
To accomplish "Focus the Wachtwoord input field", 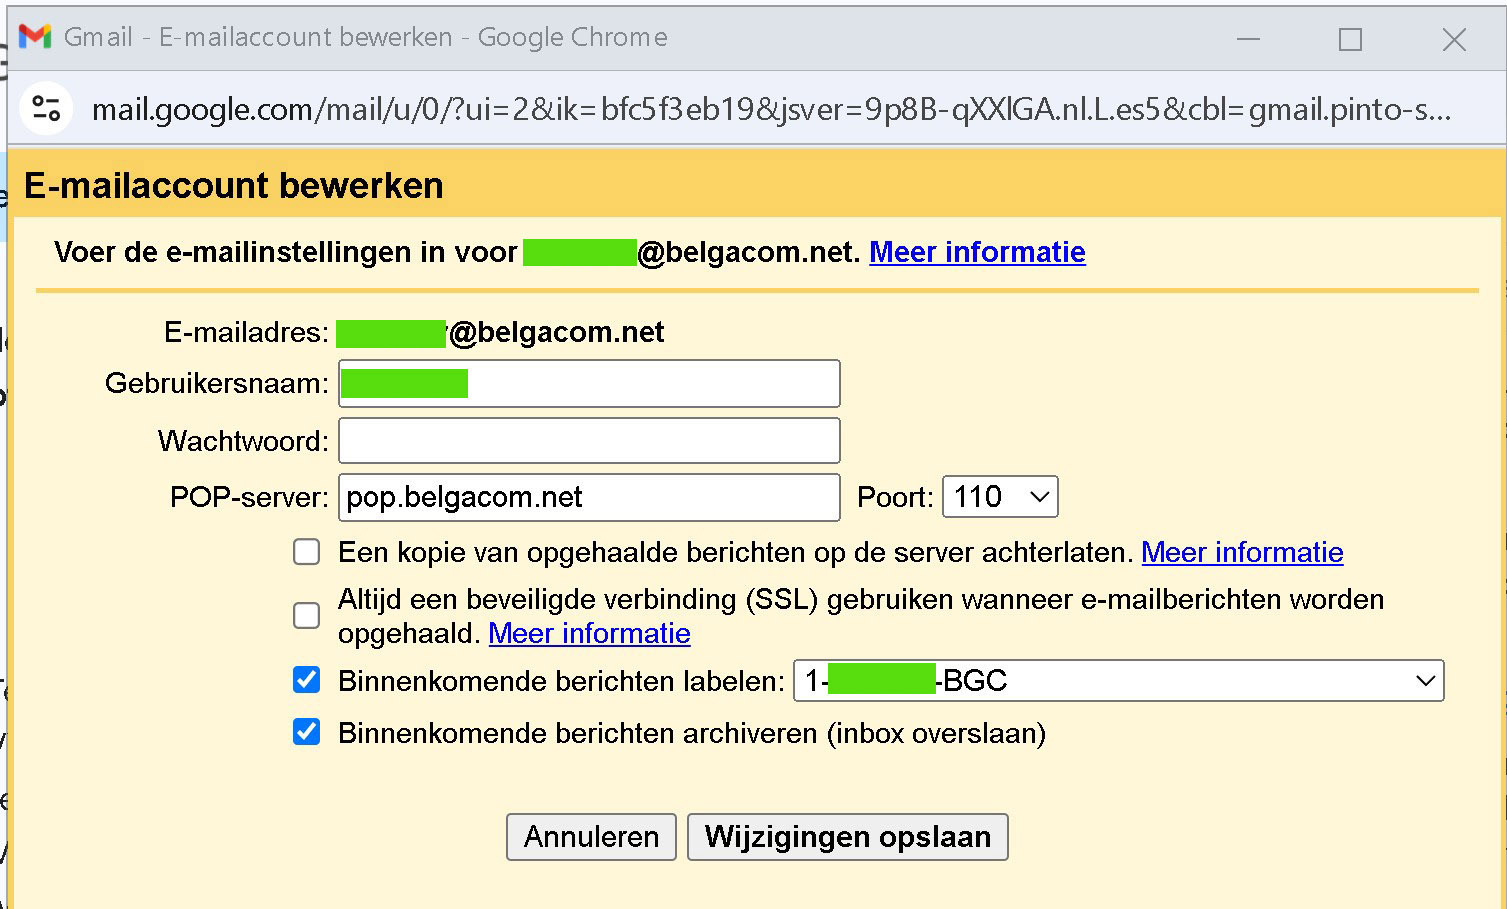I will click(x=589, y=441).
